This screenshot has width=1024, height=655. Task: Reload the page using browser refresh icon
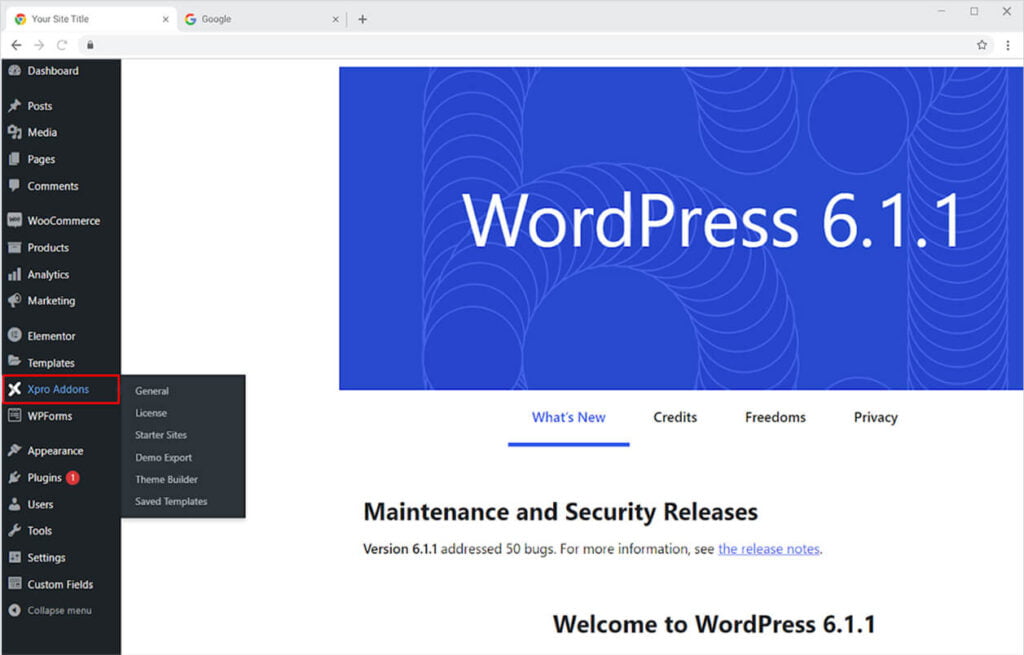pyautogui.click(x=62, y=45)
